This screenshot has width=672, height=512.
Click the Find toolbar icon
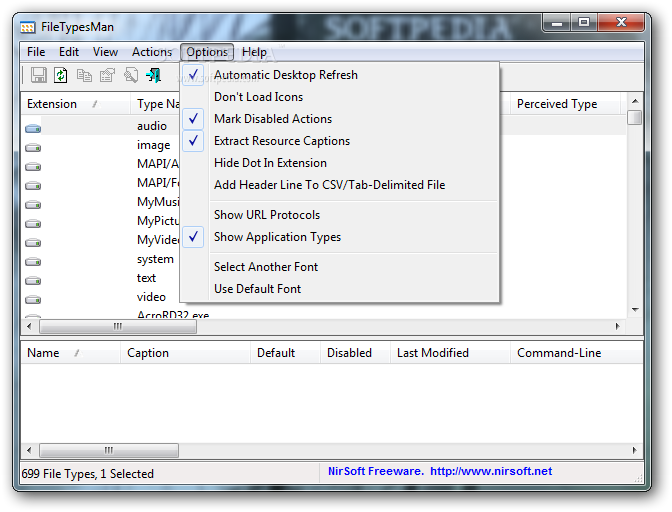coord(131,75)
